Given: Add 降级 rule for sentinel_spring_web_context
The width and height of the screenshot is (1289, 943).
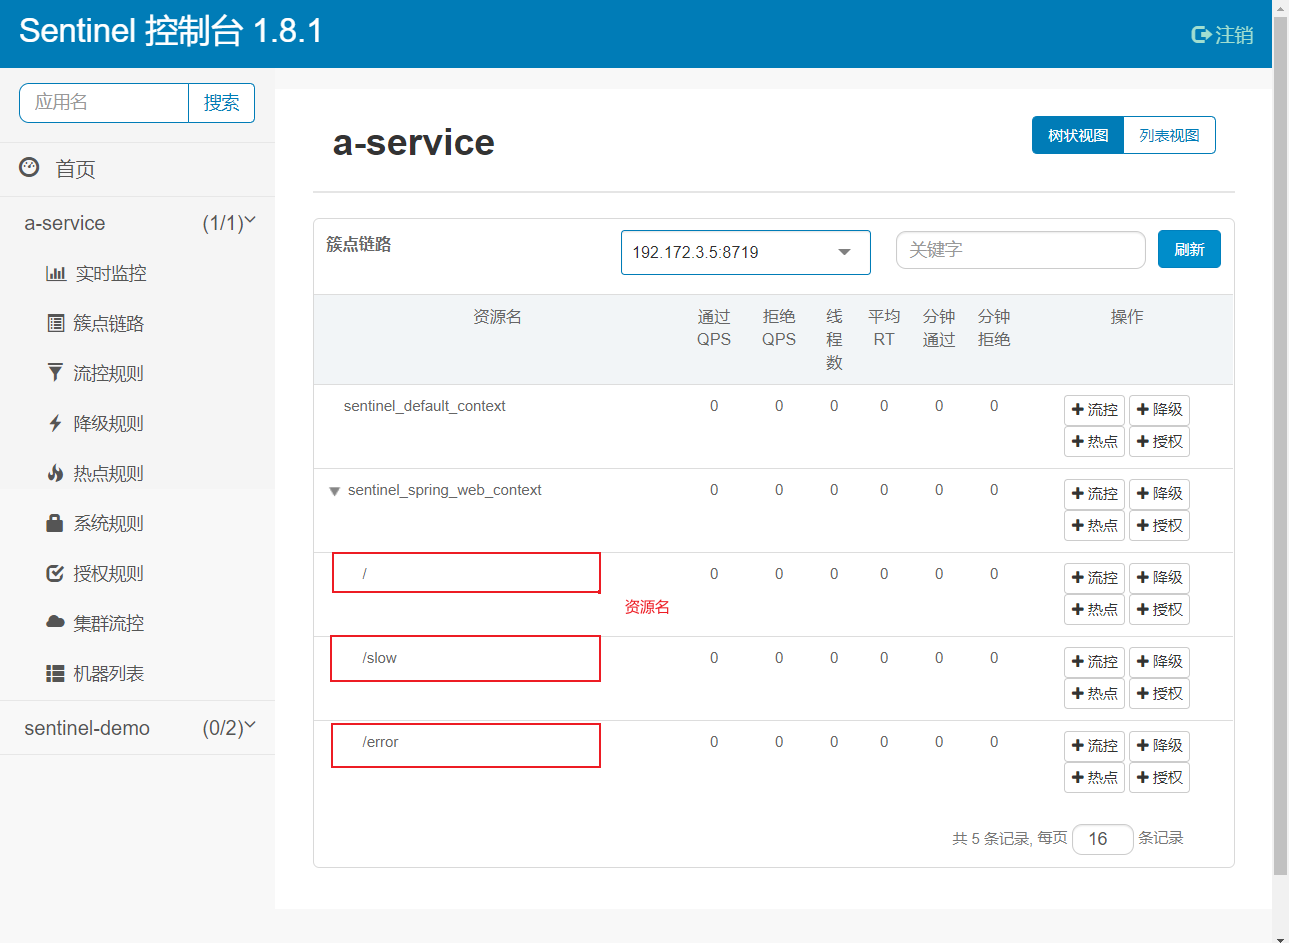Looking at the screenshot, I should pos(1159,494).
